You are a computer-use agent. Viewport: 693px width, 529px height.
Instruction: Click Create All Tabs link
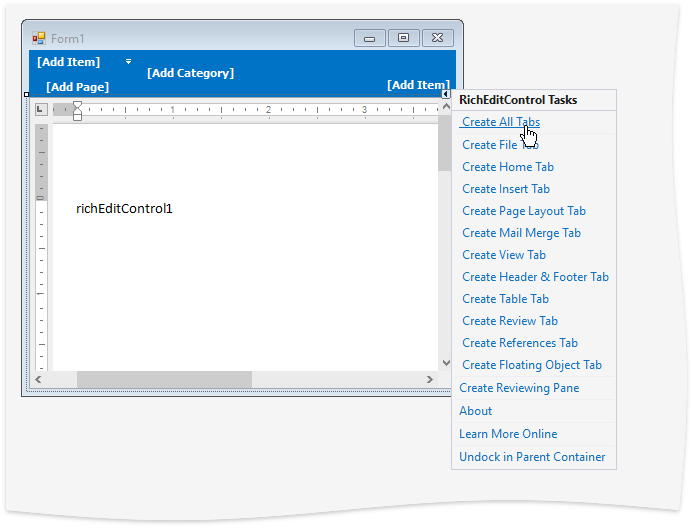click(x=501, y=122)
